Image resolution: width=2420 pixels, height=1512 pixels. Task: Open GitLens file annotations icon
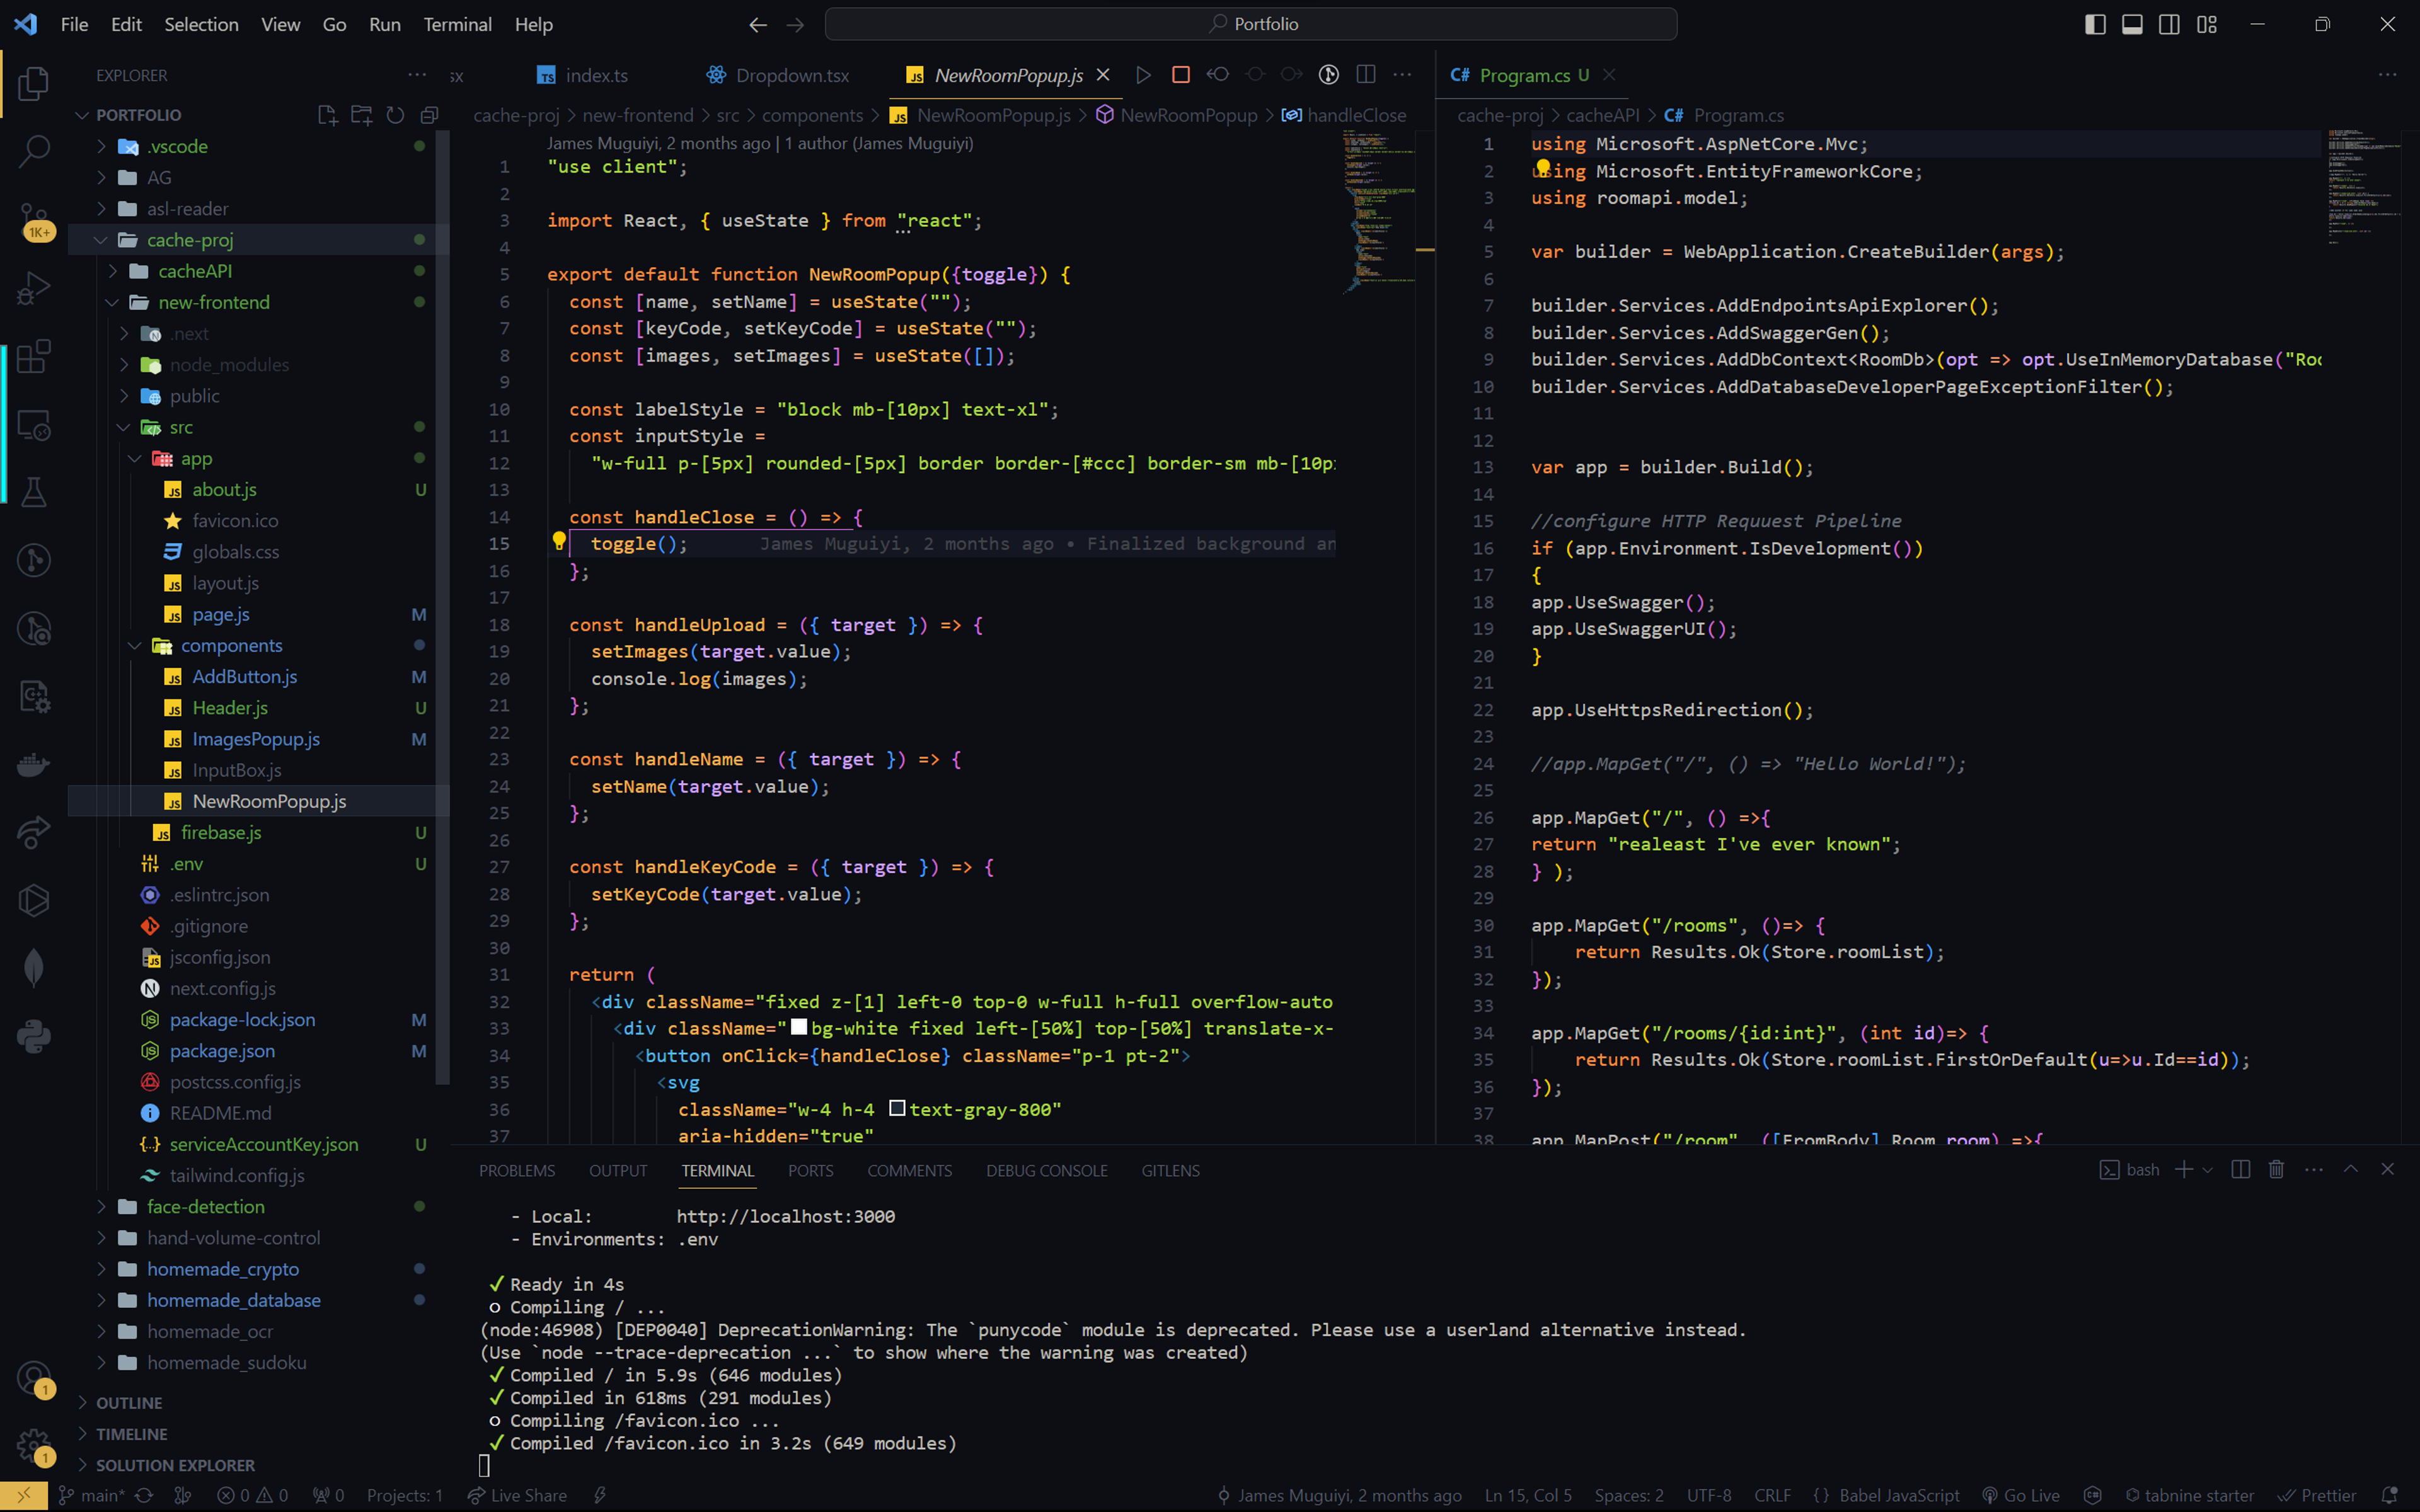(x=1328, y=75)
